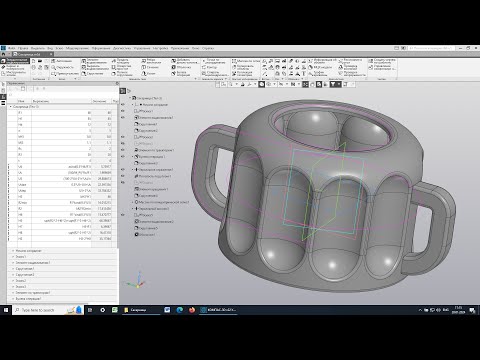Image resolution: width=480 pixels, height=360 pixels.
Task: Click the save icon in system toolbar
Action: click(x=47, y=61)
